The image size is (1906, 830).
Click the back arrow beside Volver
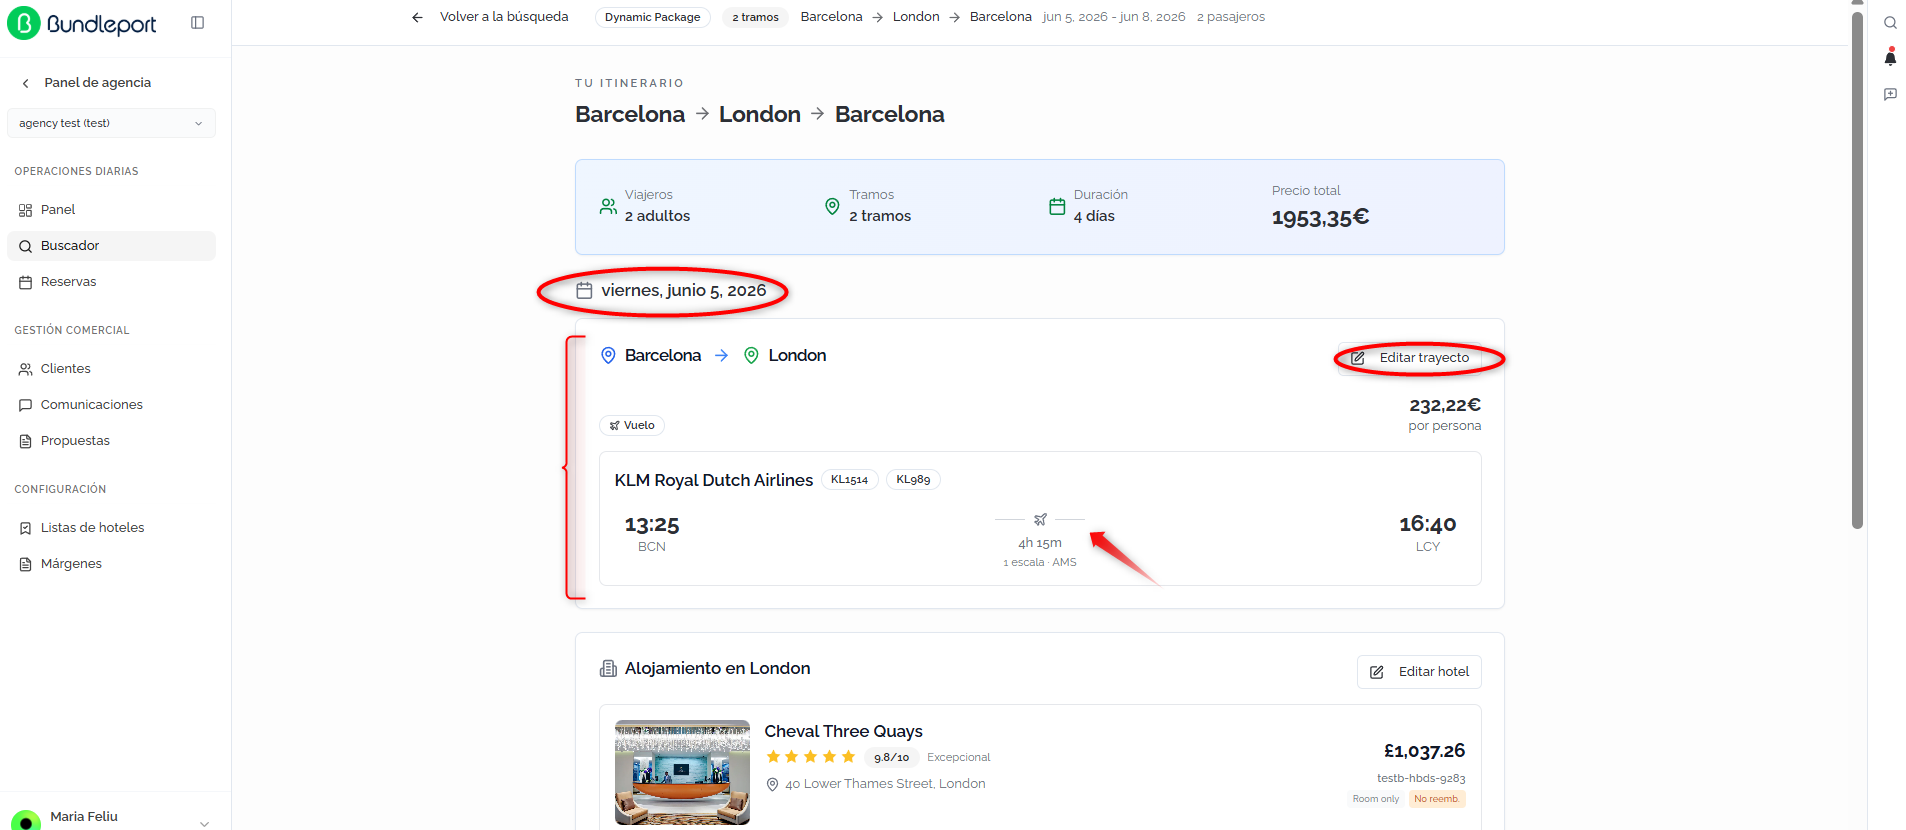click(x=418, y=17)
